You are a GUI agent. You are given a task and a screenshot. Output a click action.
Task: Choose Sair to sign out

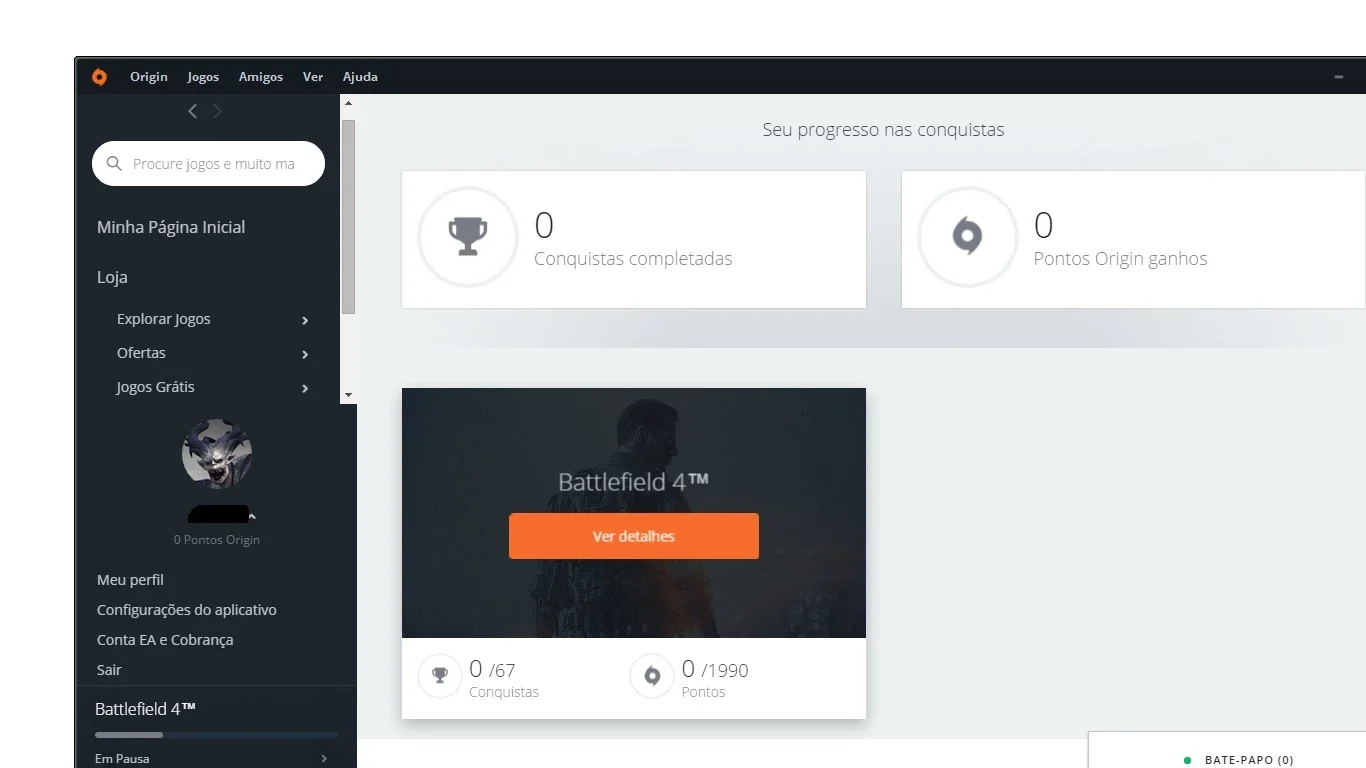click(x=109, y=670)
